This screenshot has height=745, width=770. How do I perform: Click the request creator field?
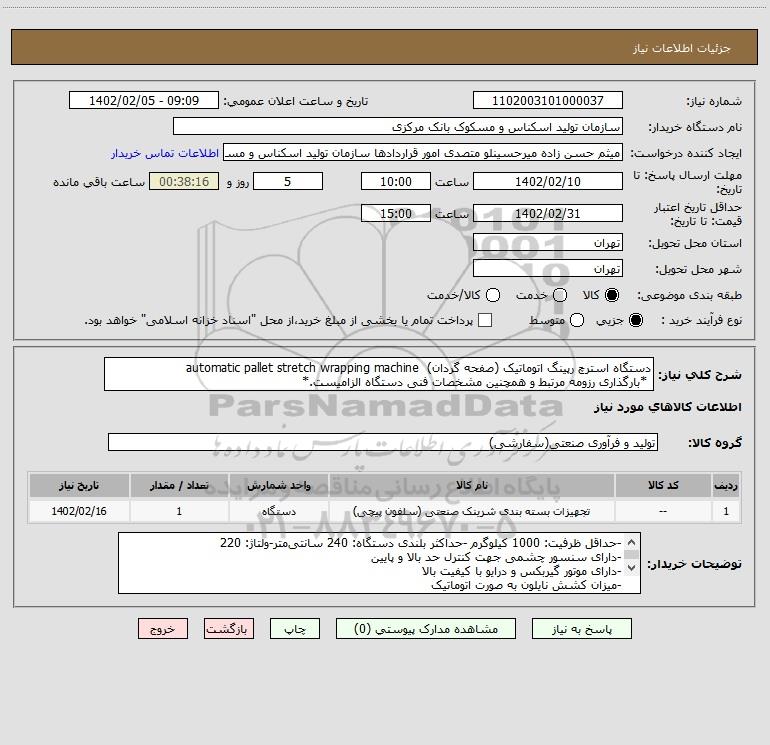coord(423,153)
